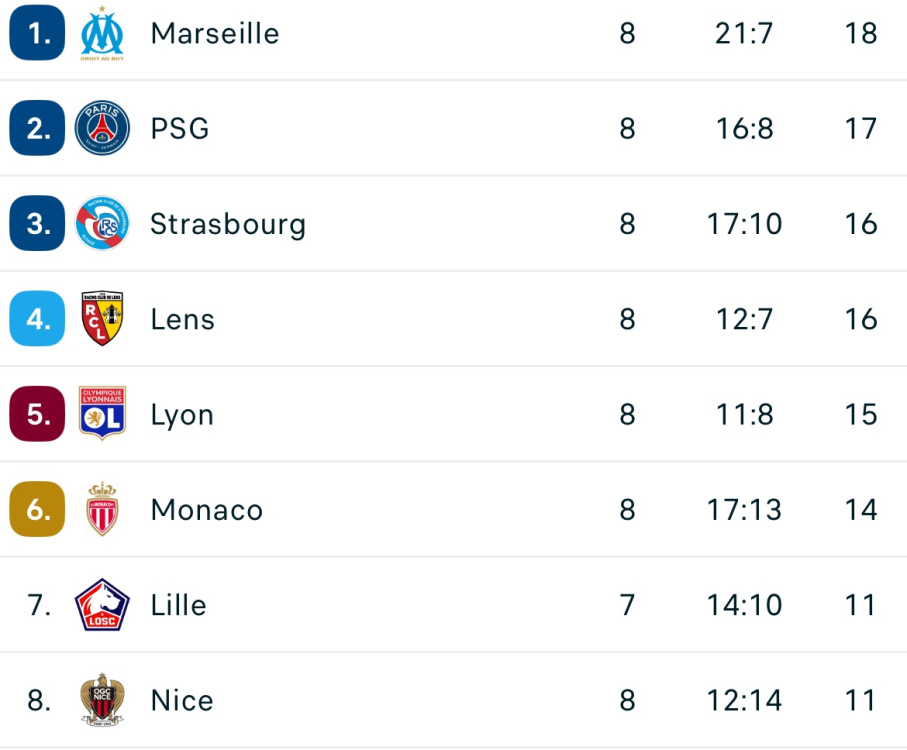Click the Lille LOSC badge

[102, 605]
